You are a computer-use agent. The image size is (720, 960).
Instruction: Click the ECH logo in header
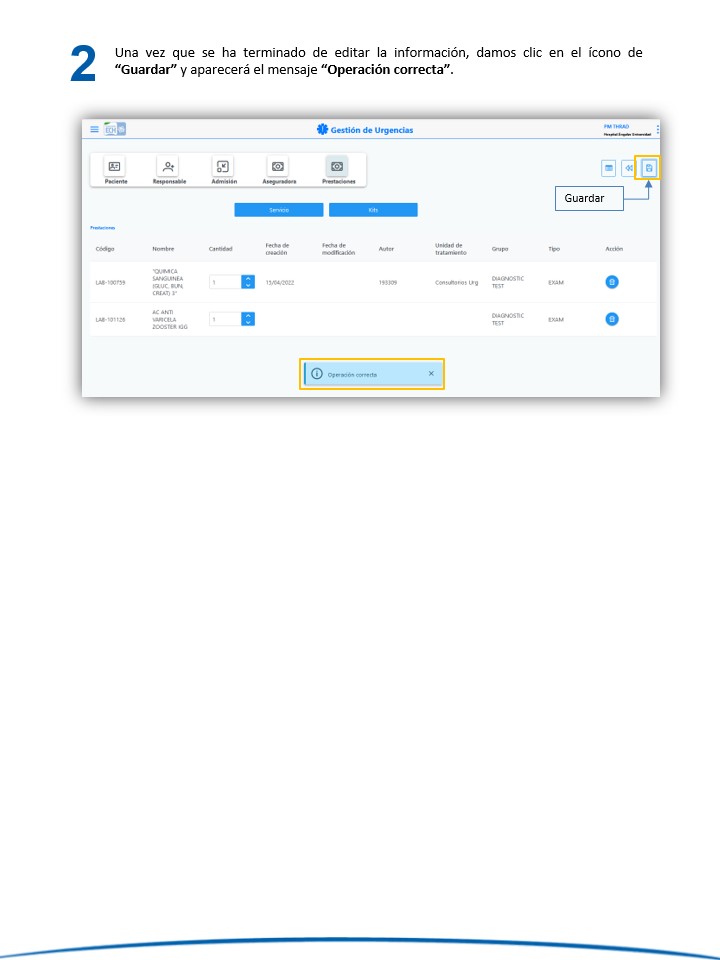point(114,129)
